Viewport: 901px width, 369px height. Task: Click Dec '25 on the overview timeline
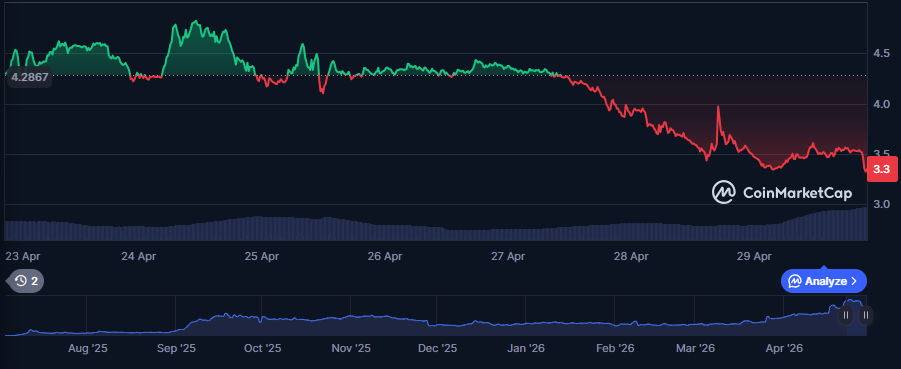[x=437, y=348]
